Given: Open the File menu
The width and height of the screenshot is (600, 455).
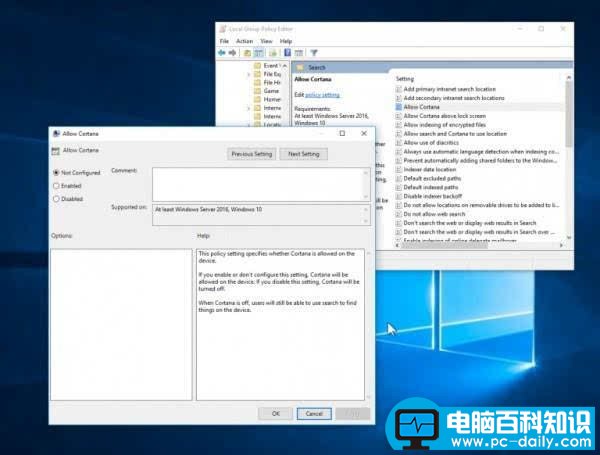Looking at the screenshot, I should coord(224,41).
